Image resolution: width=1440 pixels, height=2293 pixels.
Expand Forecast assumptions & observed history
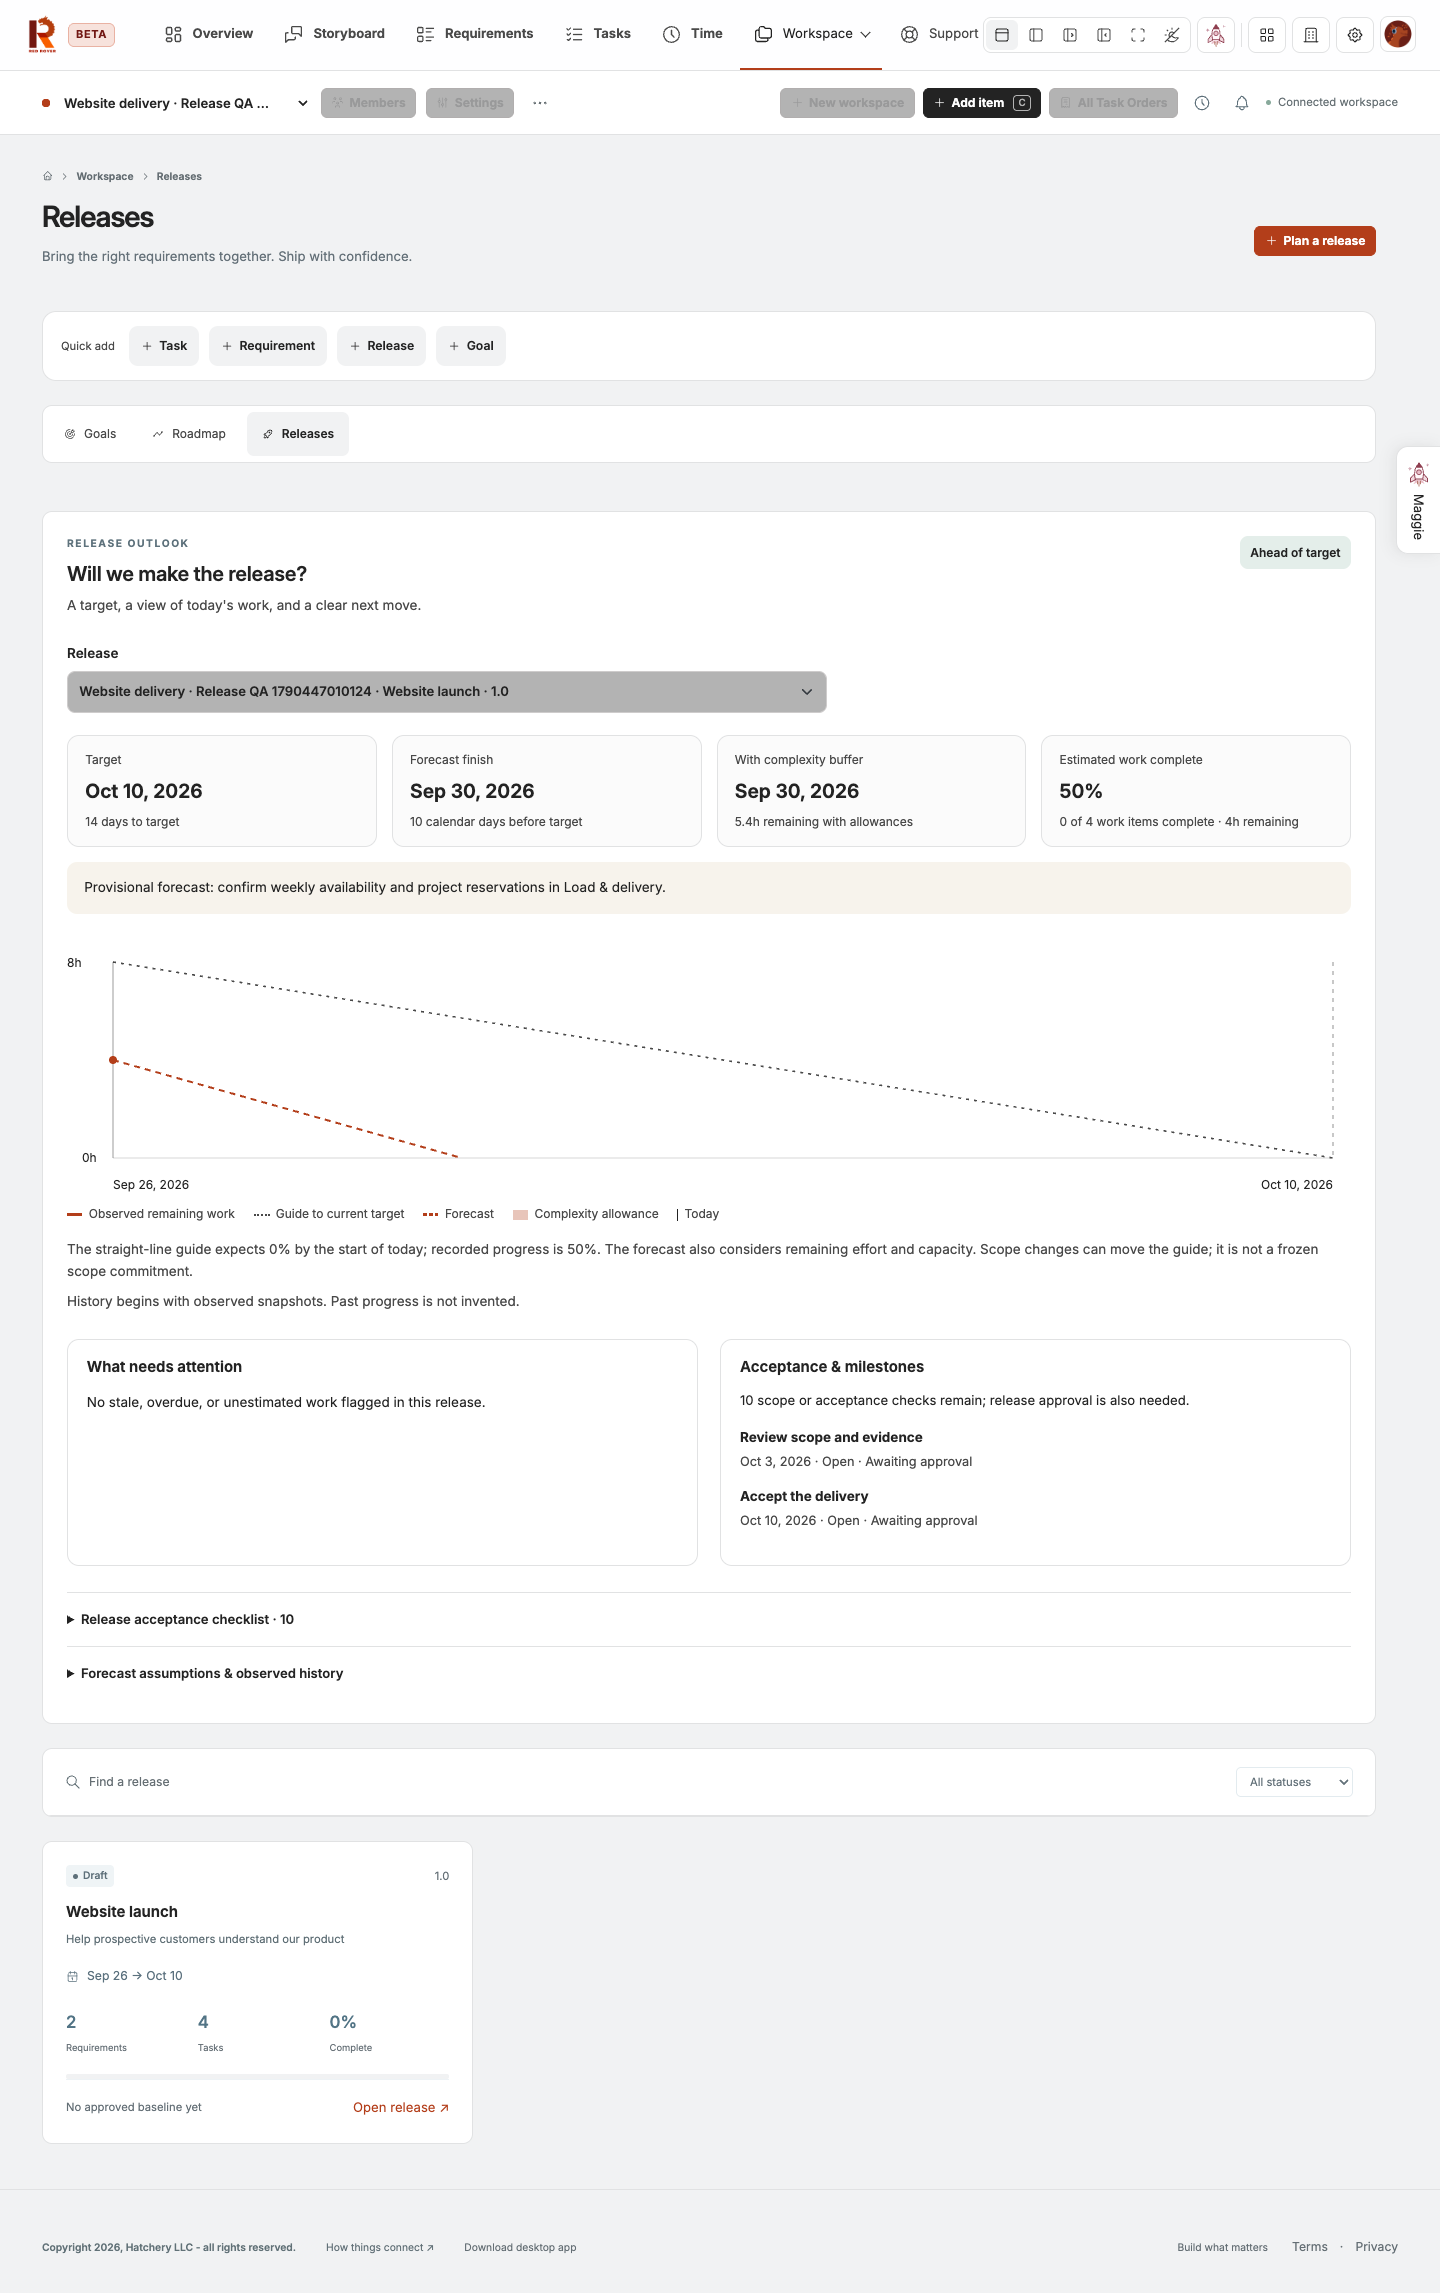[x=205, y=1673]
